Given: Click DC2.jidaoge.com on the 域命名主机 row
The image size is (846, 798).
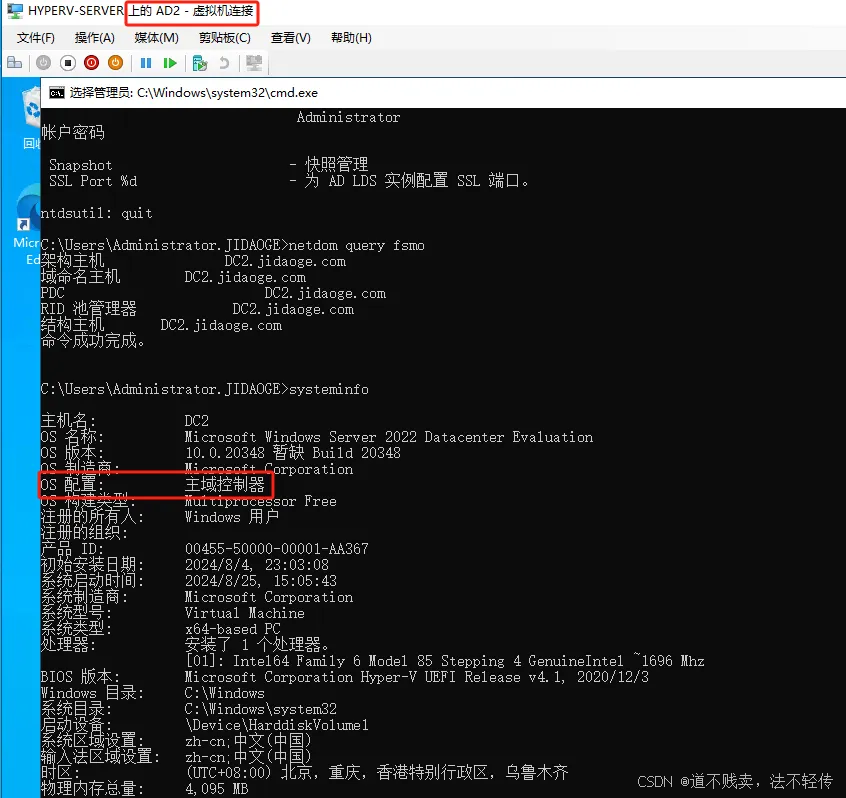Looking at the screenshot, I should point(245,277).
